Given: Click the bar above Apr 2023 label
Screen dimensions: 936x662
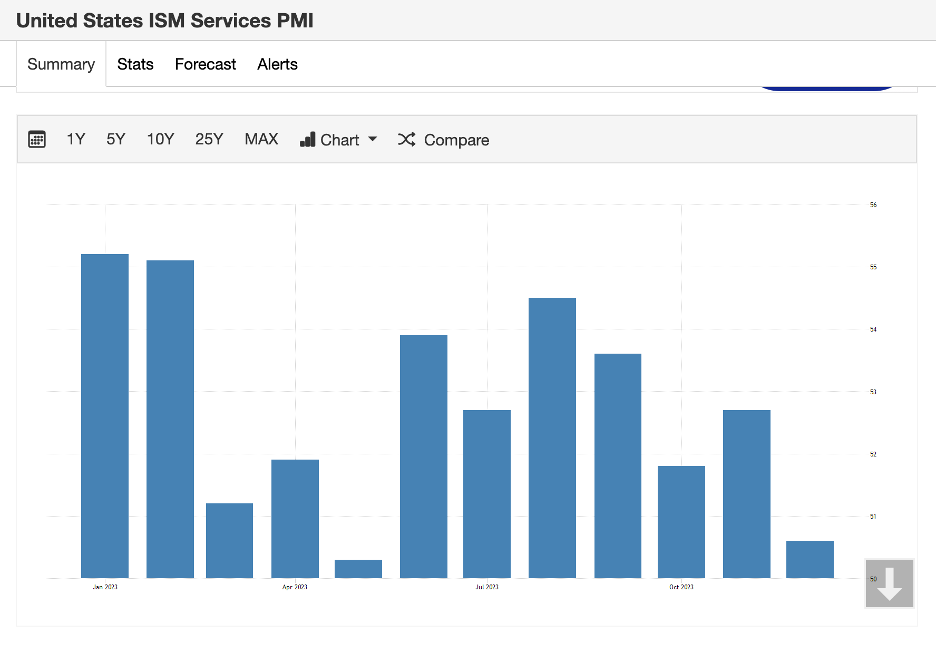Looking at the screenshot, I should coord(295,518).
